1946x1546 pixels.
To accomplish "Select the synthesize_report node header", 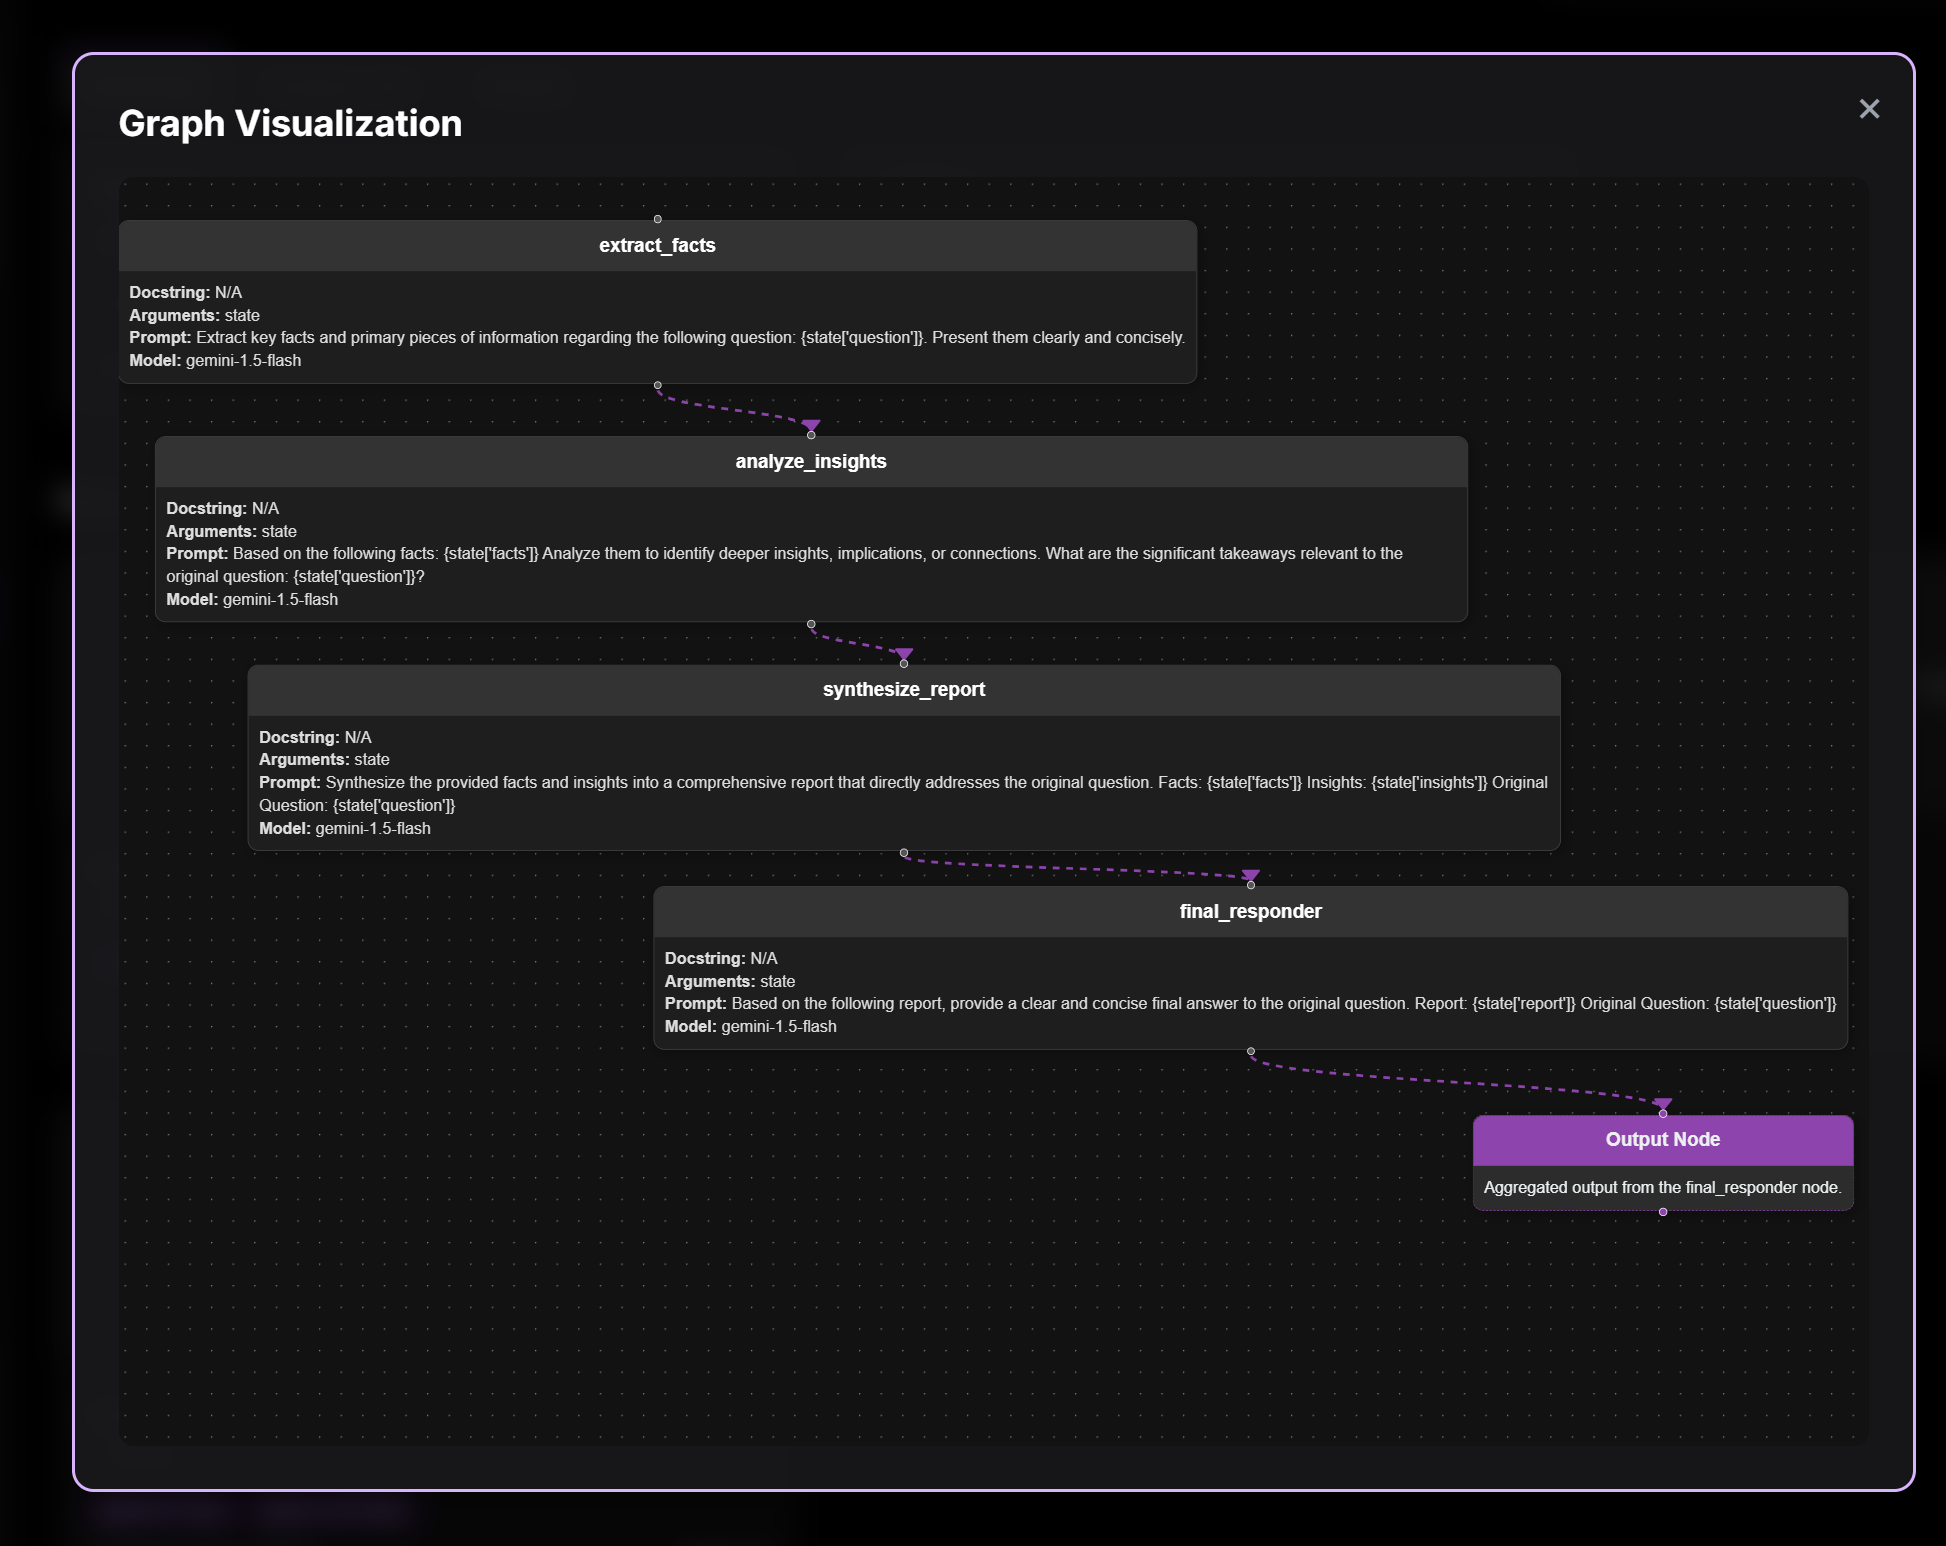I will point(903,690).
